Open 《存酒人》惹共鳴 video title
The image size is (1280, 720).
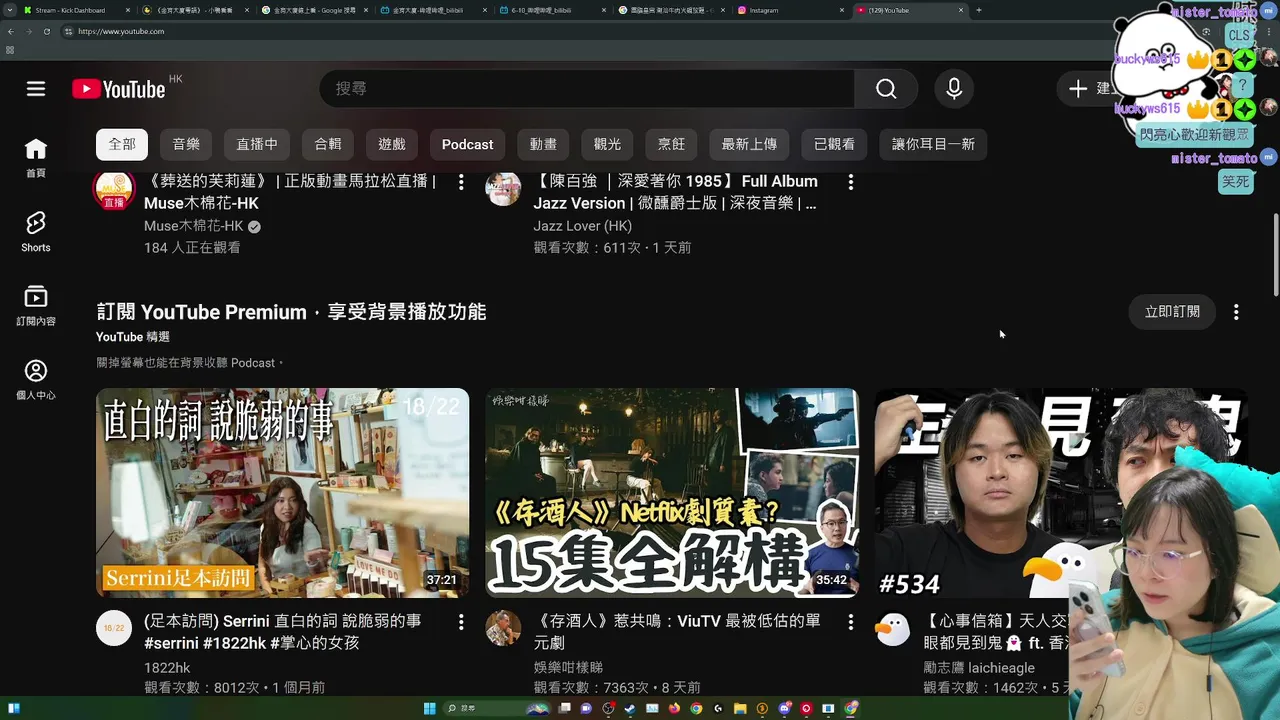[x=678, y=632]
